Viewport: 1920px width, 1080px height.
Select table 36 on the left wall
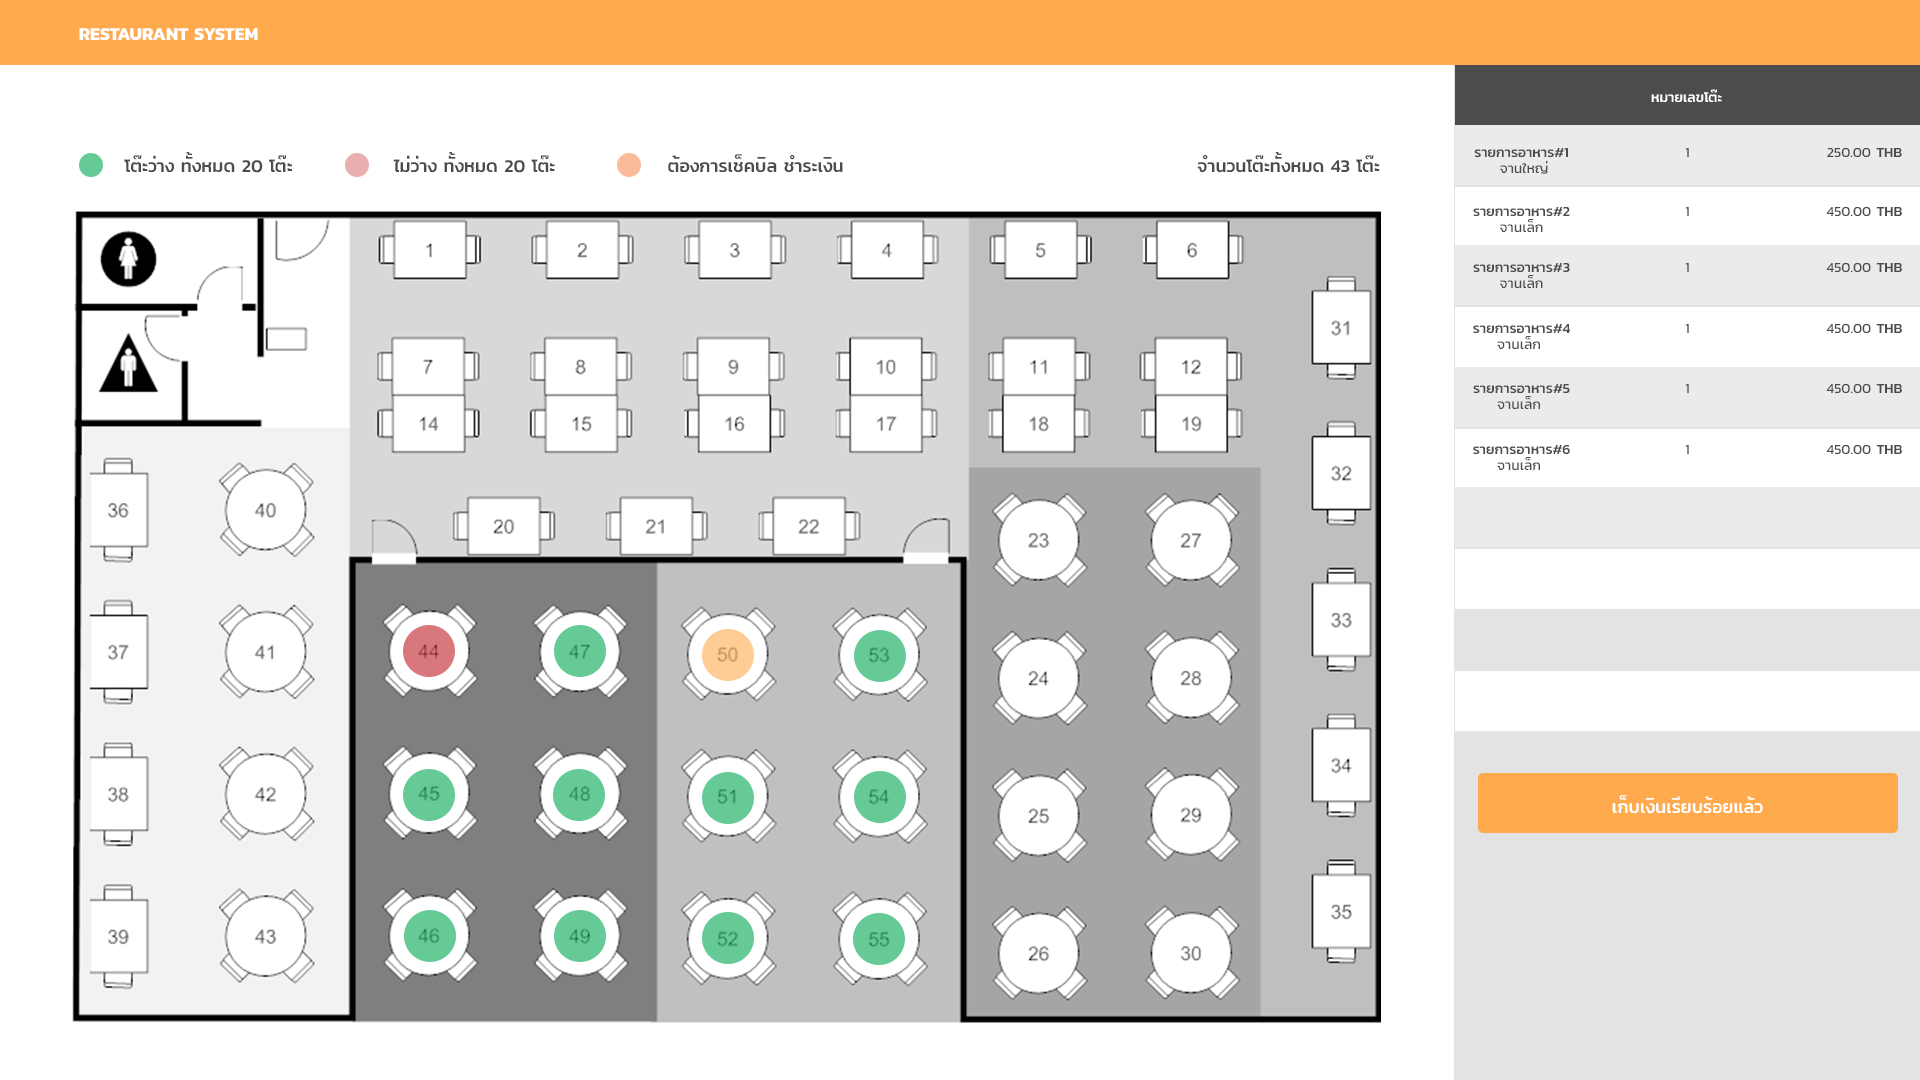[x=118, y=510]
